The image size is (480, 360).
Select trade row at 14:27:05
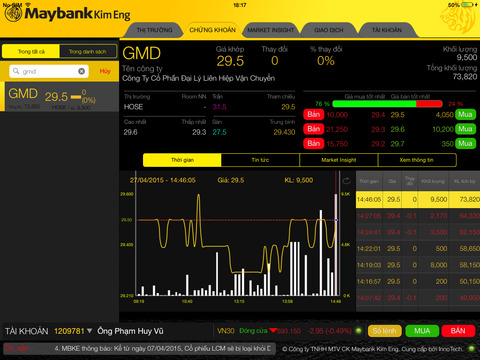[x=418, y=216]
